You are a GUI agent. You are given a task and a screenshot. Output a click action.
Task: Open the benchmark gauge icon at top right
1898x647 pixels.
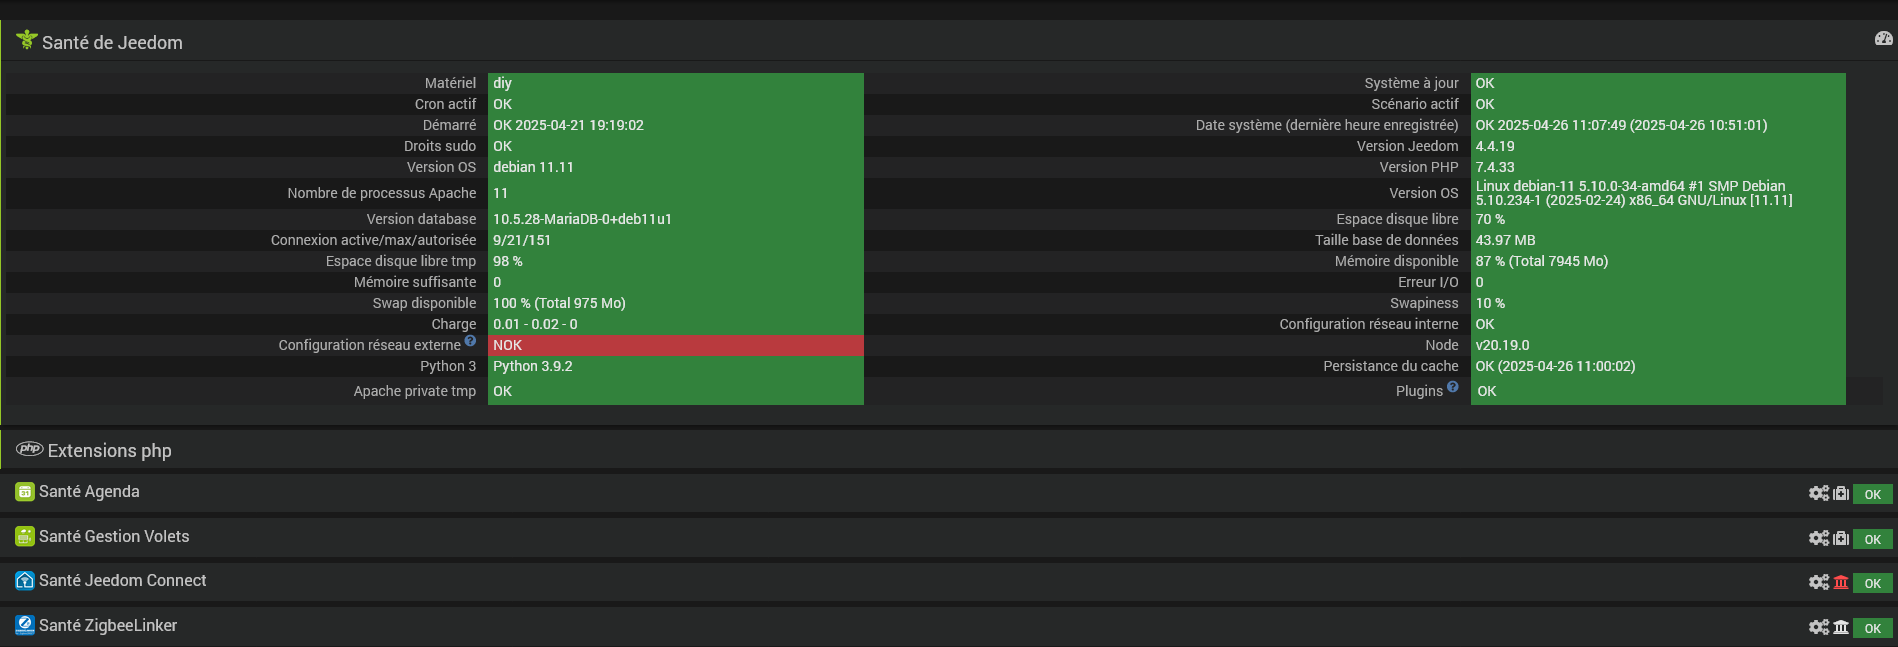[1884, 38]
